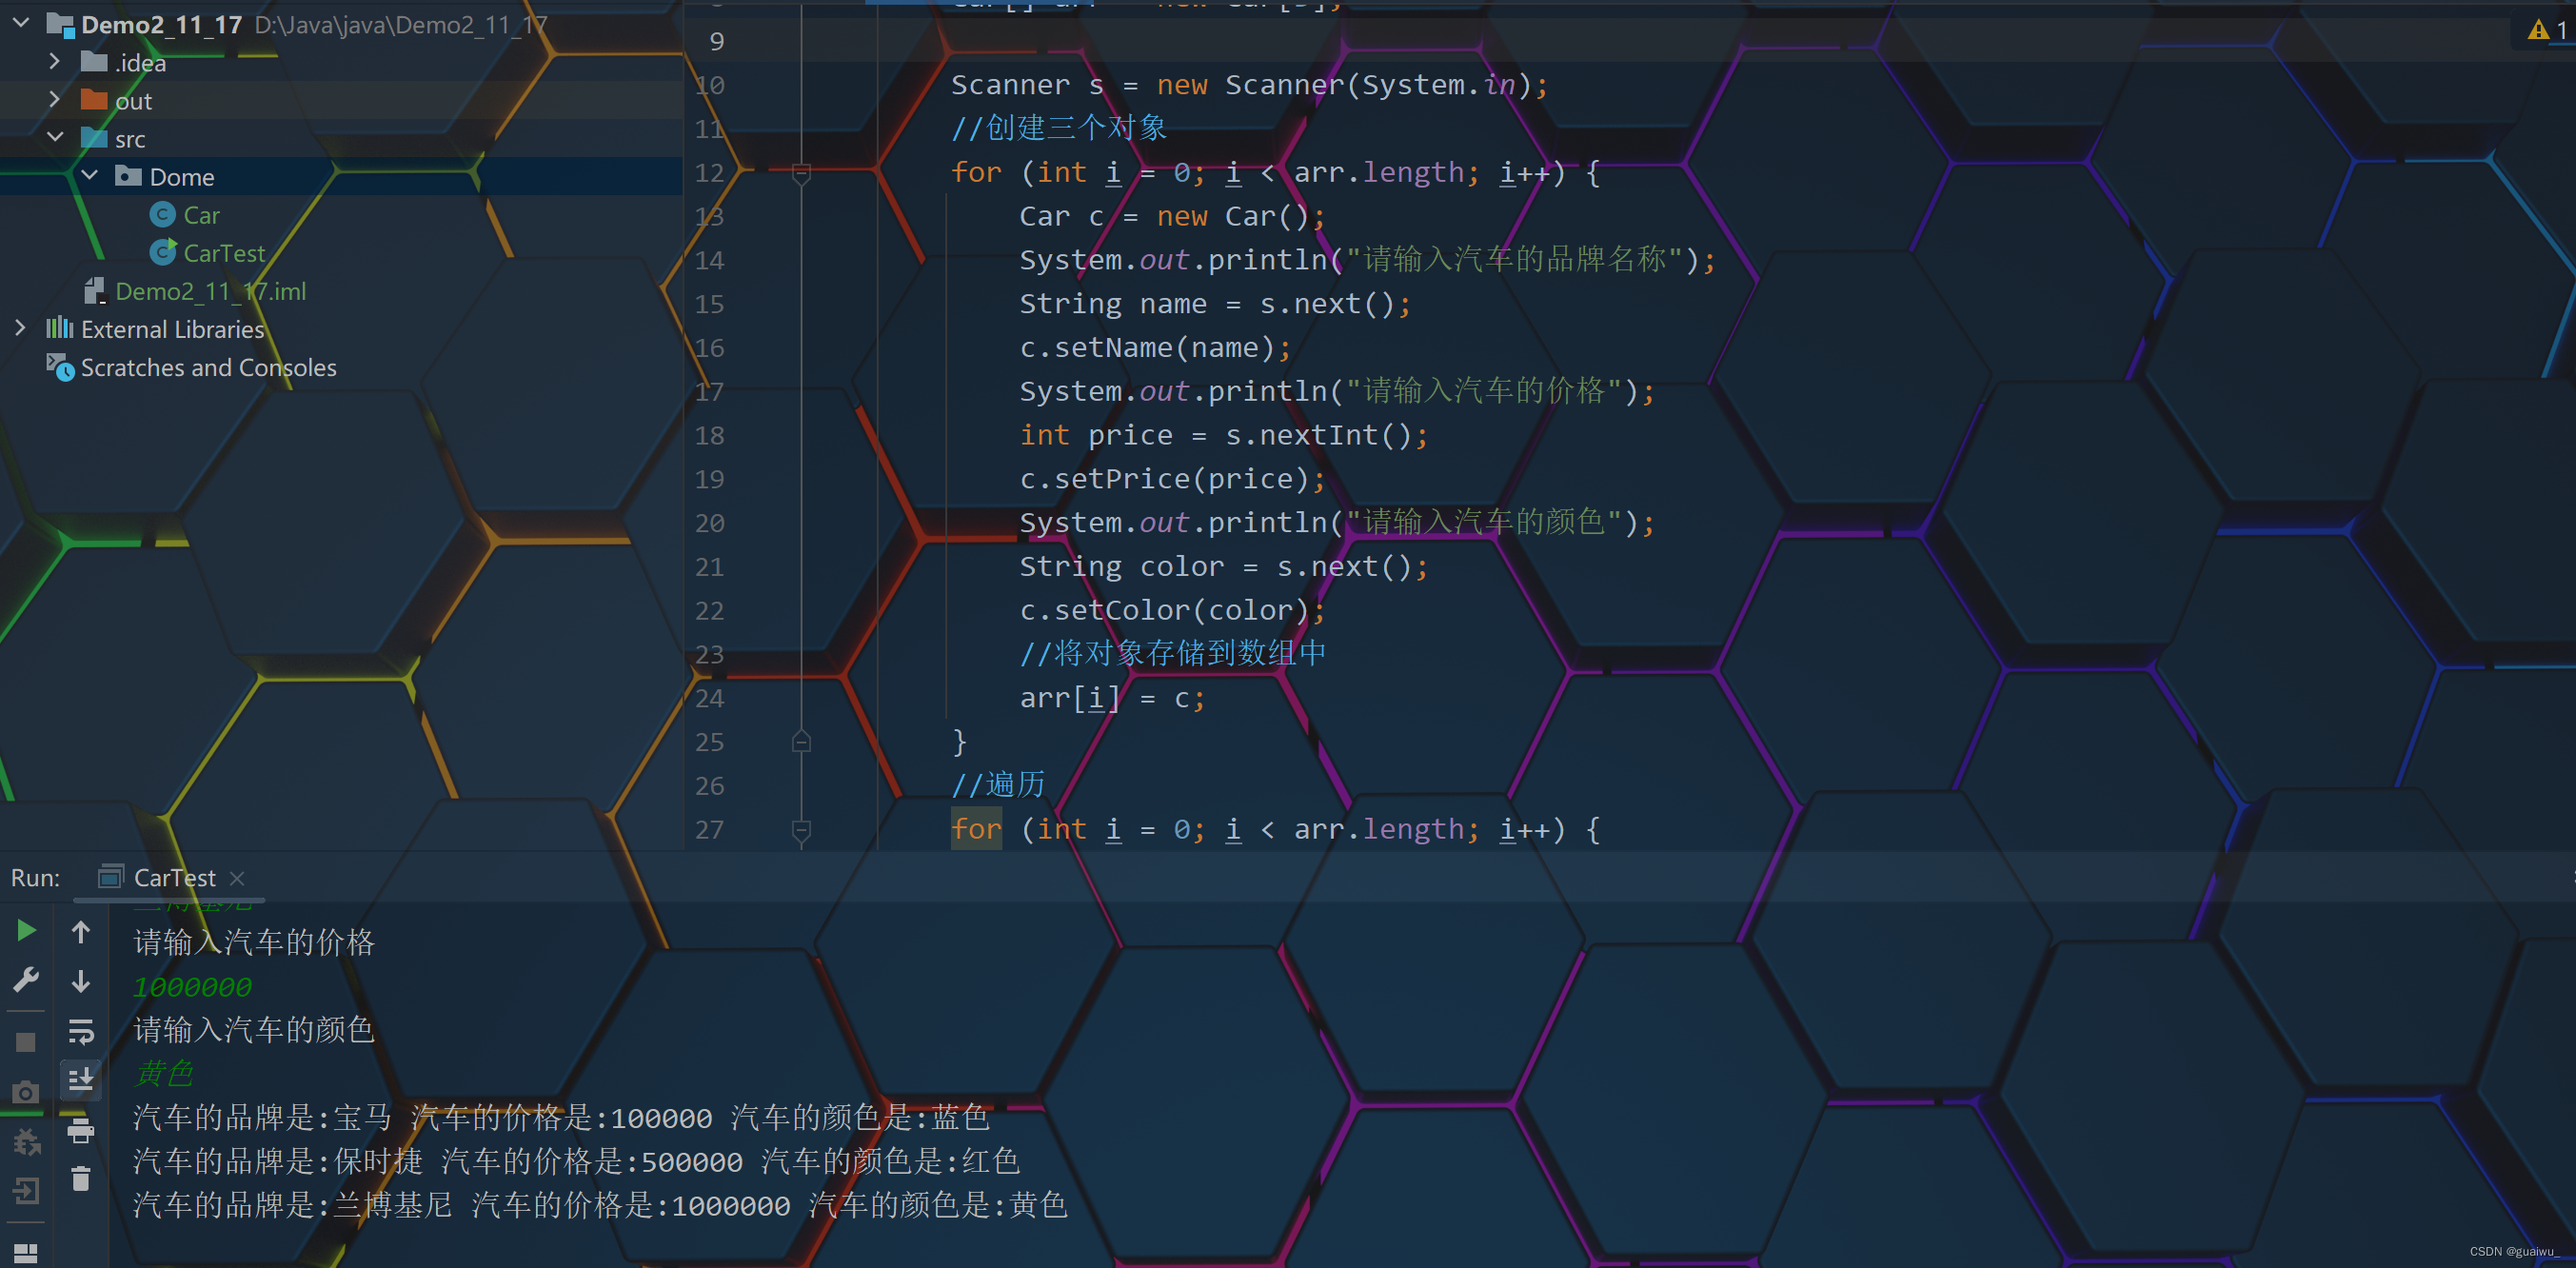
Task: Open the wrench settings icon in Run panel
Action: (x=26, y=980)
